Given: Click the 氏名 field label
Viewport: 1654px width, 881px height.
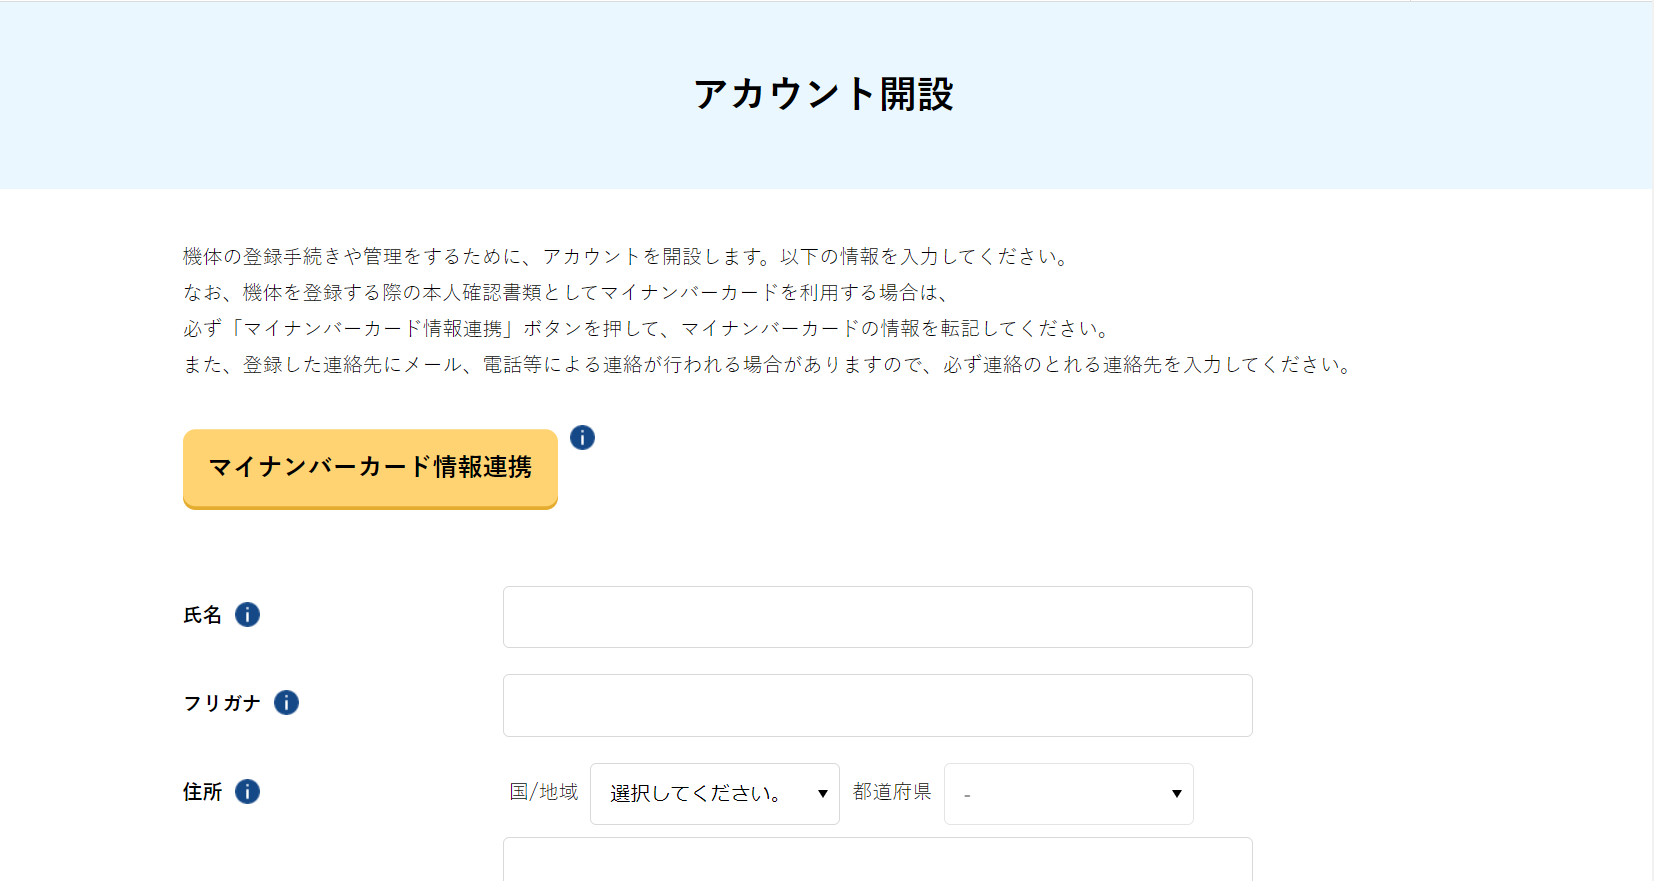Looking at the screenshot, I should pos(202,615).
